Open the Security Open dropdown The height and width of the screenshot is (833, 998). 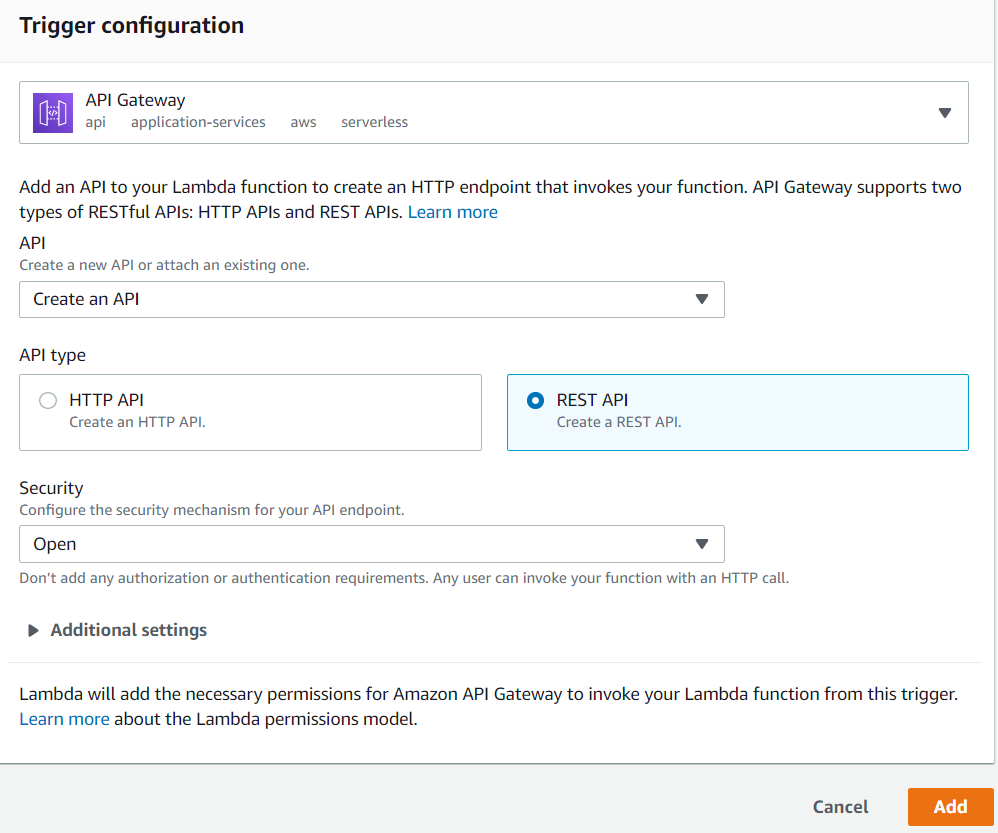click(x=372, y=544)
